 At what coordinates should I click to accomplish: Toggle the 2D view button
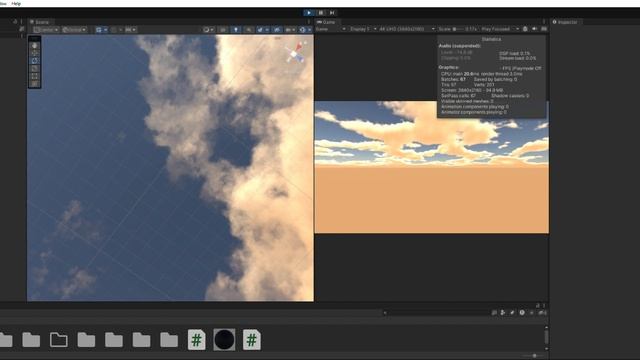coord(223,30)
